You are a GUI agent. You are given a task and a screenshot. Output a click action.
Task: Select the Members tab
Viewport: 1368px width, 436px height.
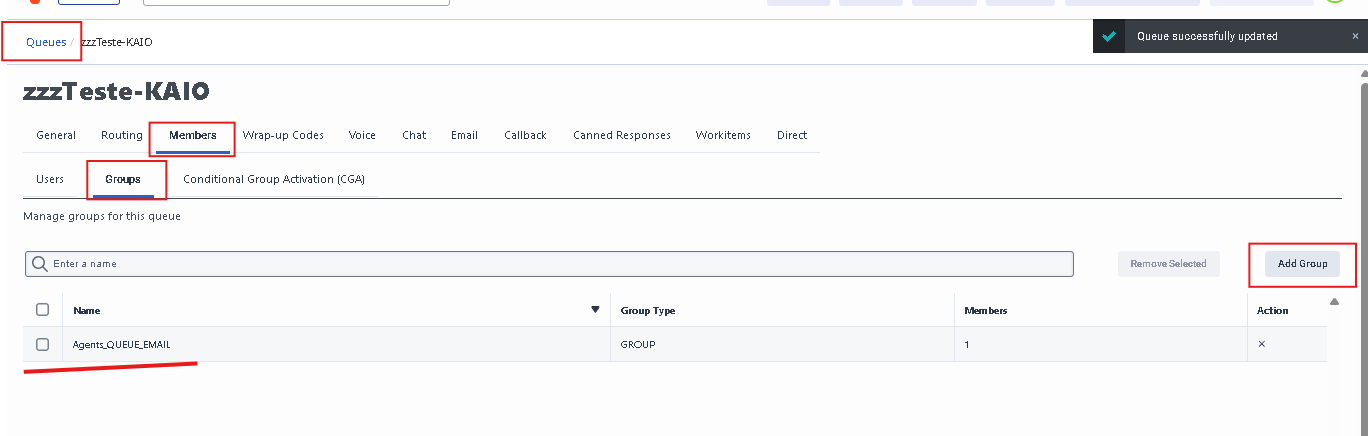pos(192,135)
